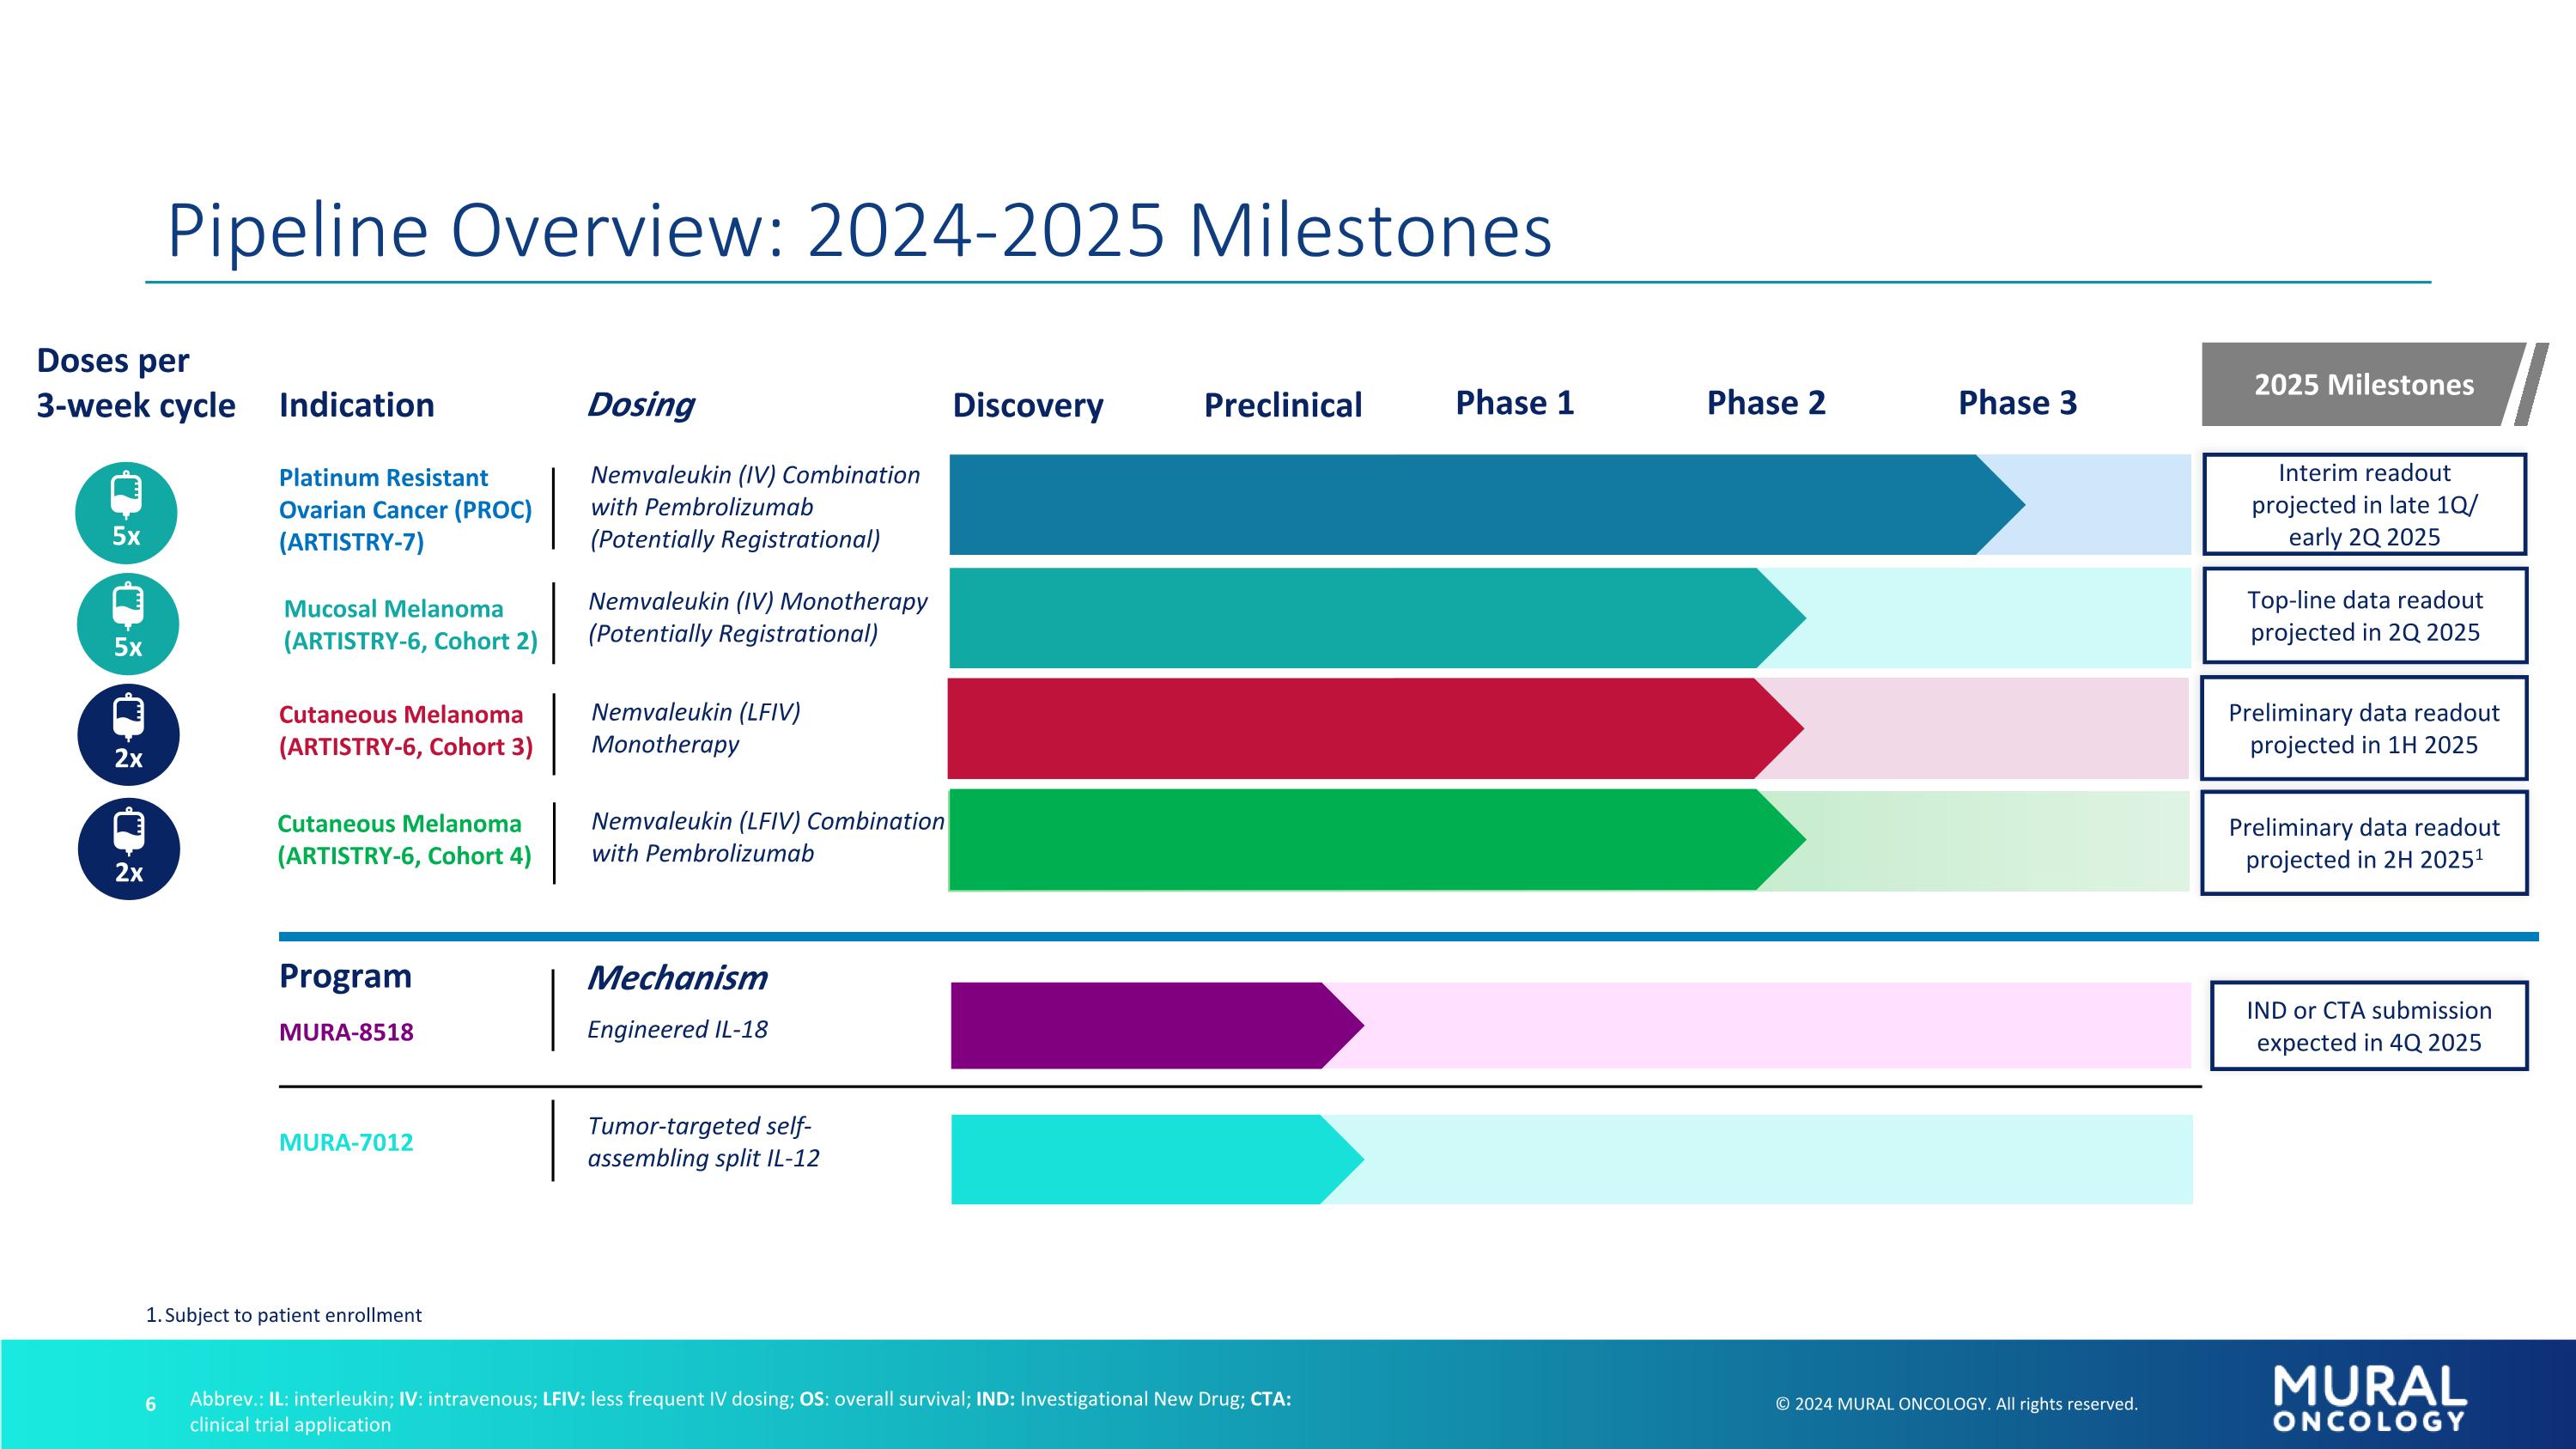Click the 'Interim readout projected in late 1Q' box

[x=2364, y=505]
